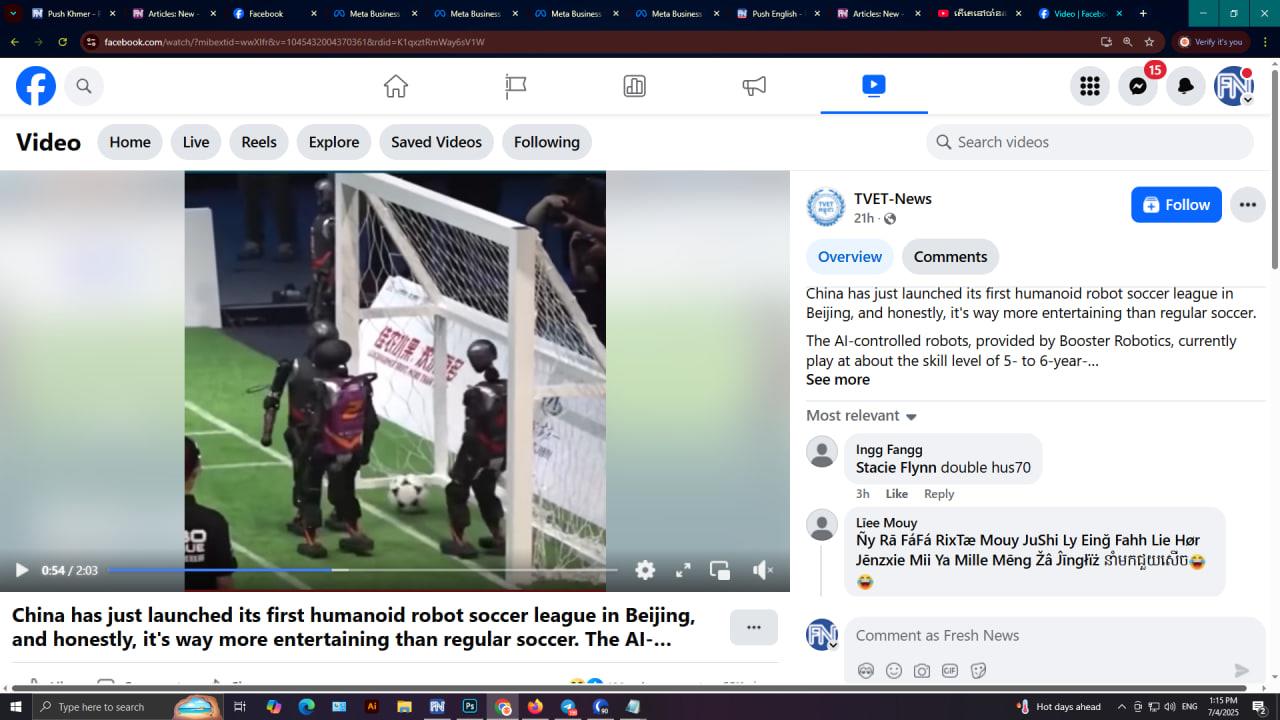Open the Most relevant comment sort dropdown
Viewport: 1280px width, 720px height.
tap(862, 416)
